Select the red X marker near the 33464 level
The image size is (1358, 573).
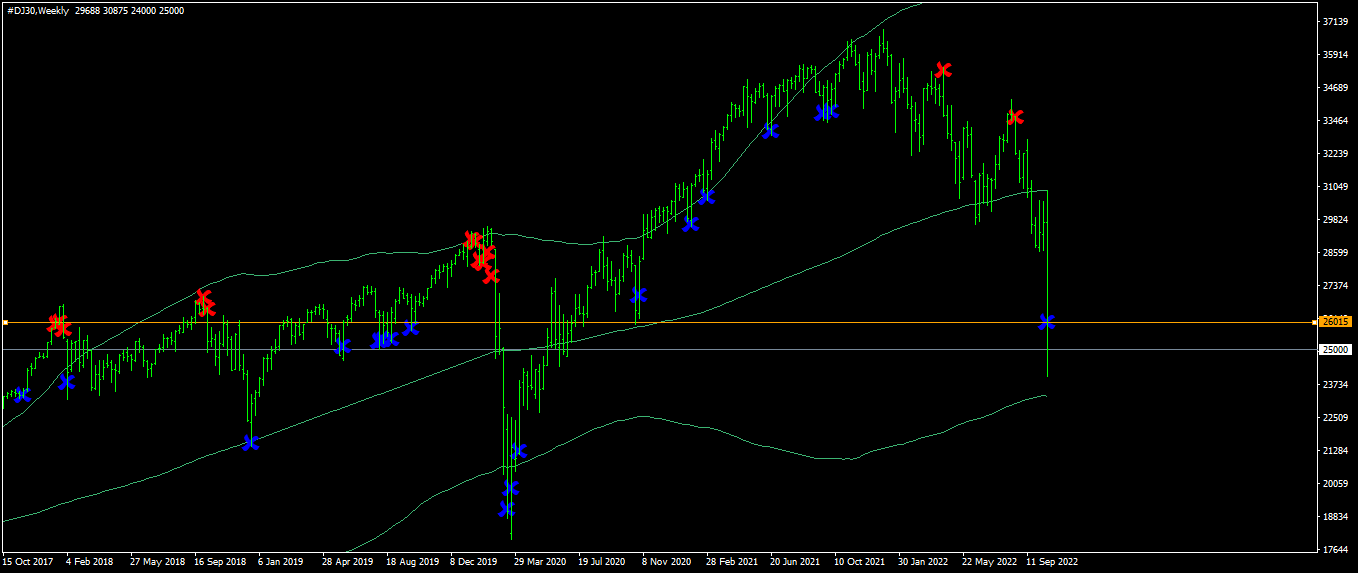pos(1015,117)
